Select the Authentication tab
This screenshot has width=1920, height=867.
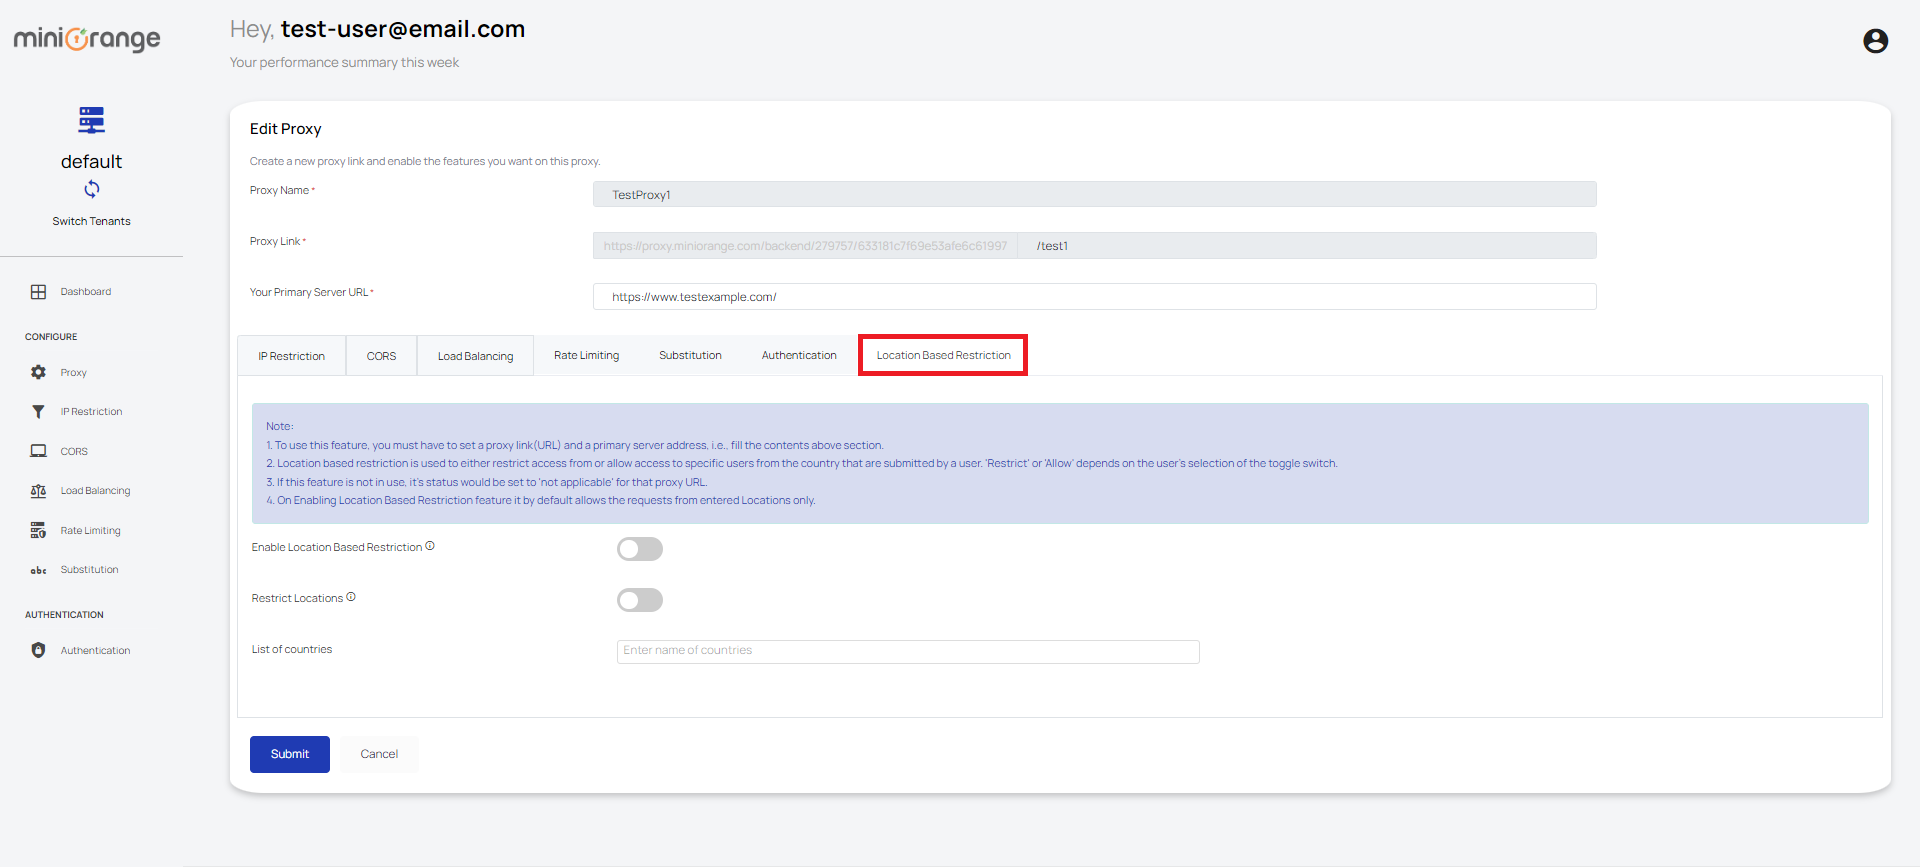coord(799,355)
